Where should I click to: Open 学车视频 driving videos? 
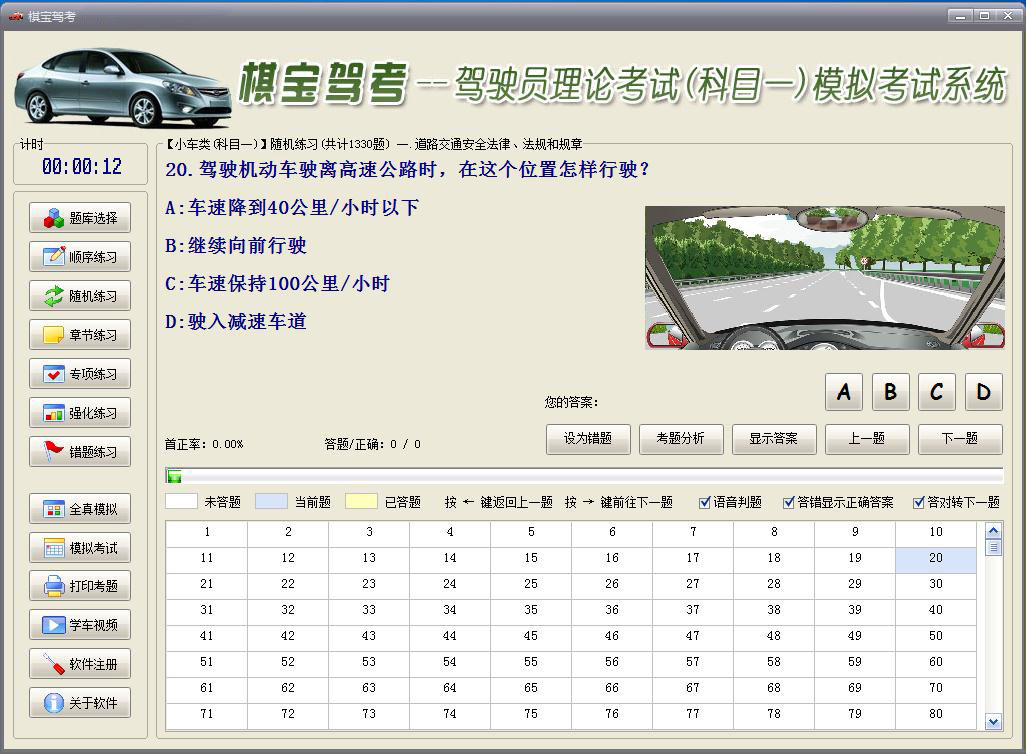(80, 625)
